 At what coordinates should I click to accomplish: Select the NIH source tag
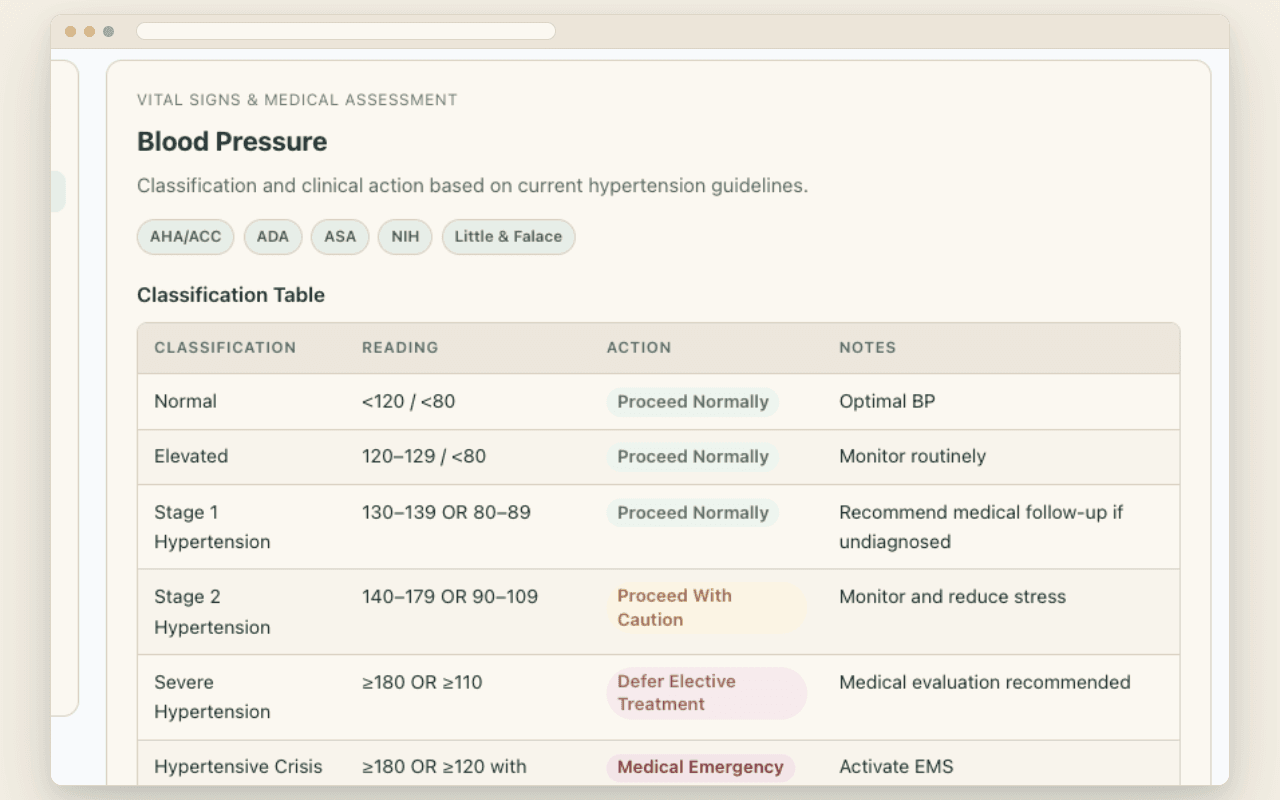[405, 237]
